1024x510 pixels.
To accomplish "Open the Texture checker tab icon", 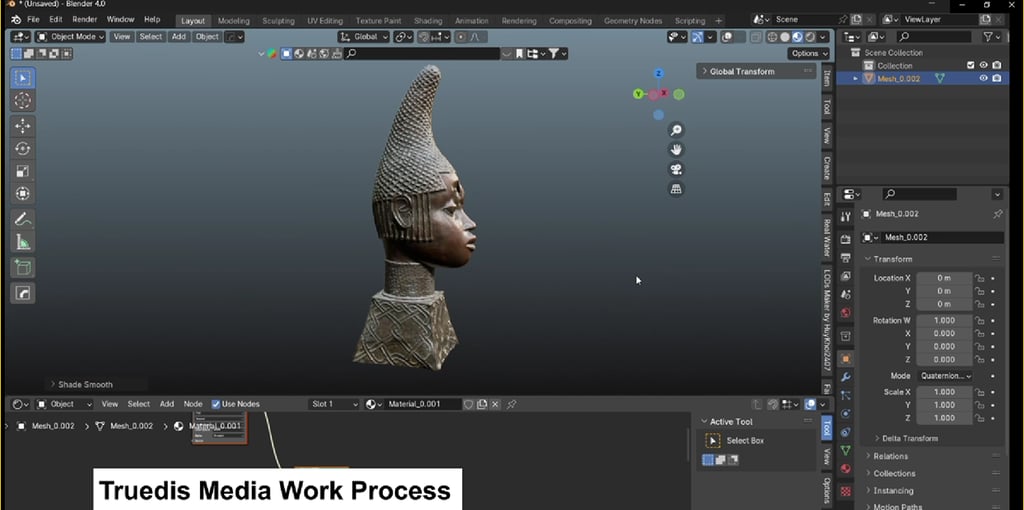I will pyautogui.click(x=846, y=490).
